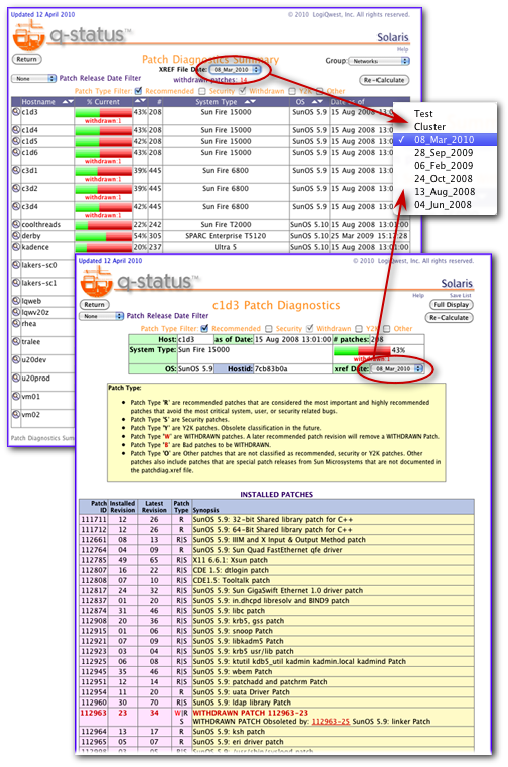Choose 04_Jun_2008 in the popup list

pos(445,204)
